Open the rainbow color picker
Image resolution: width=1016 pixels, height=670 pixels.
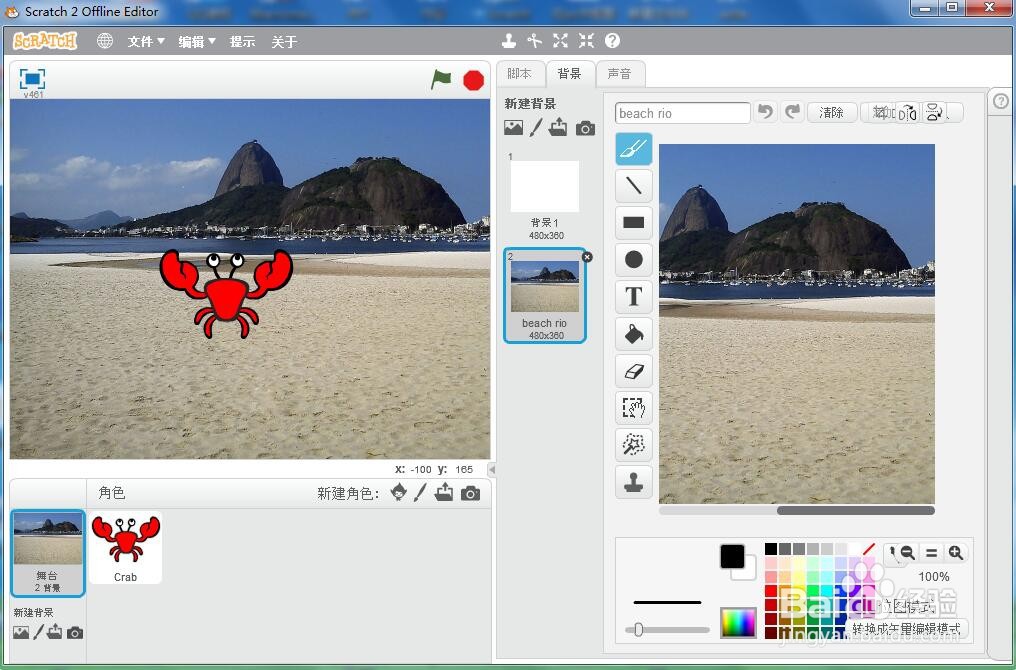[x=738, y=623]
